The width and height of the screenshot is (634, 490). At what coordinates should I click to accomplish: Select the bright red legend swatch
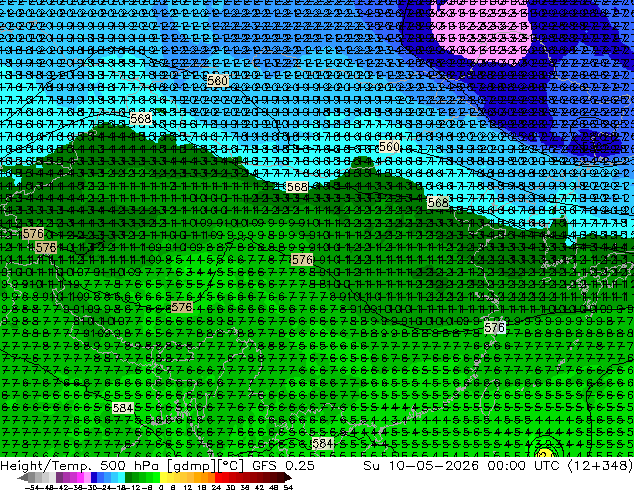[x=219, y=478]
